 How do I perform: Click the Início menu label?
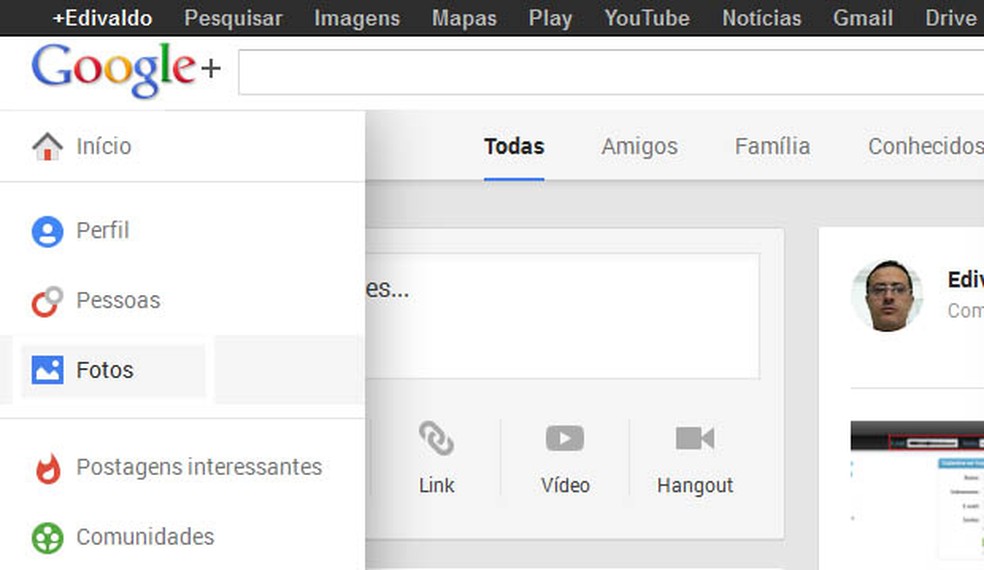[x=104, y=146]
